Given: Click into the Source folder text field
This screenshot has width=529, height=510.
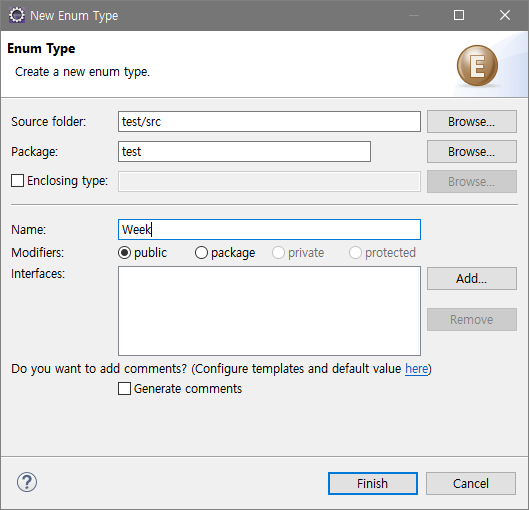Looking at the screenshot, I should (269, 121).
